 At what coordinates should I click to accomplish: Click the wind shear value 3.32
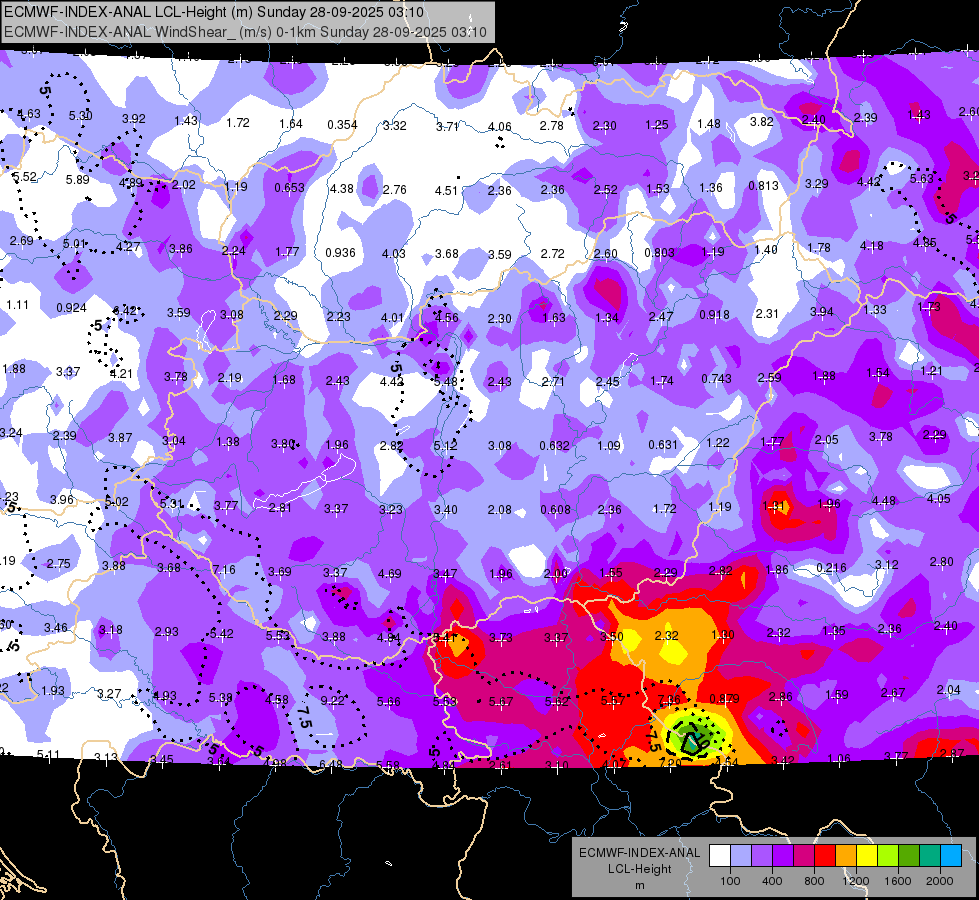coord(395,126)
